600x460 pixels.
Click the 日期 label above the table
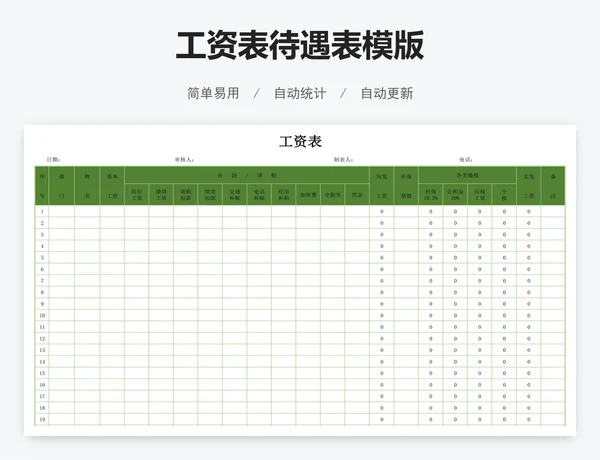coord(53,159)
